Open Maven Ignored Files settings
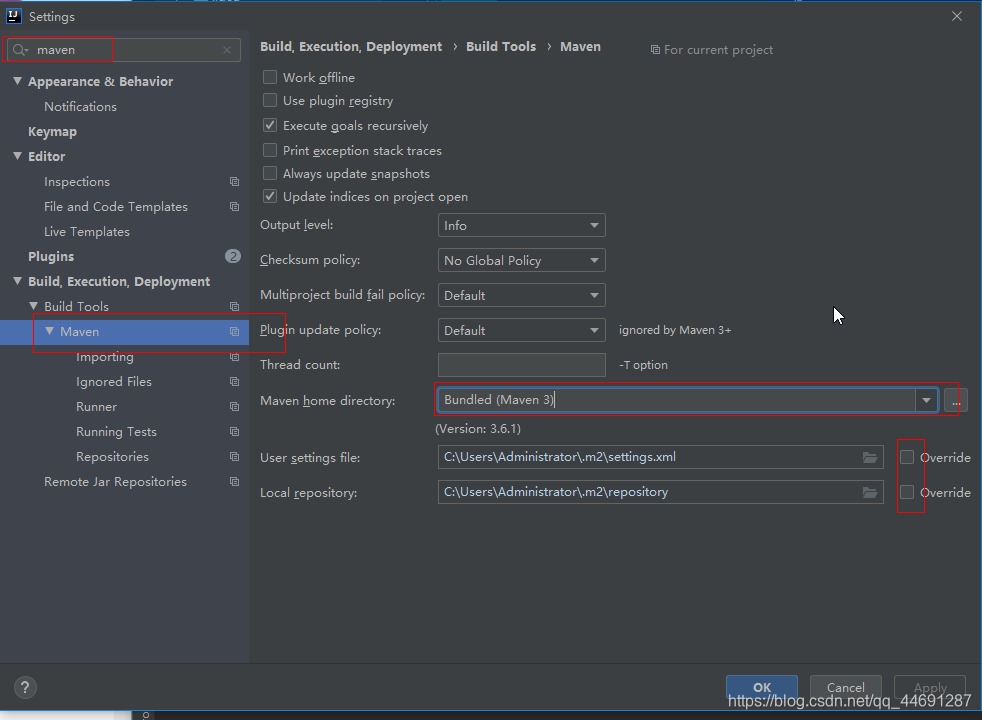The image size is (982, 720). pos(114,382)
